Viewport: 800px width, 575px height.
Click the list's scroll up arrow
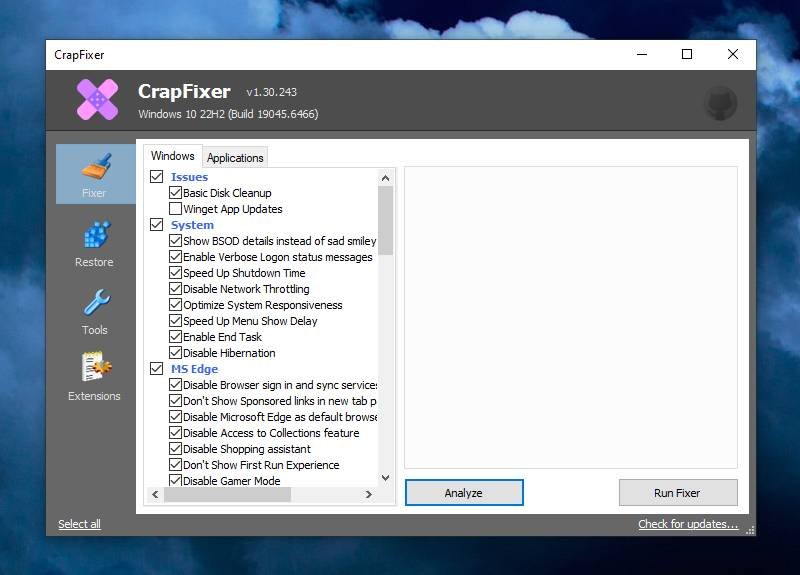(386, 178)
